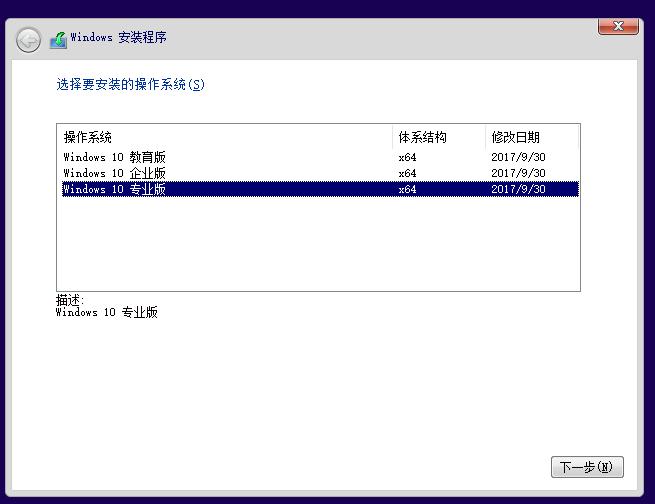Click the 选择要安装的操作系统(S) heading
655x504 pixels.
tap(130, 84)
